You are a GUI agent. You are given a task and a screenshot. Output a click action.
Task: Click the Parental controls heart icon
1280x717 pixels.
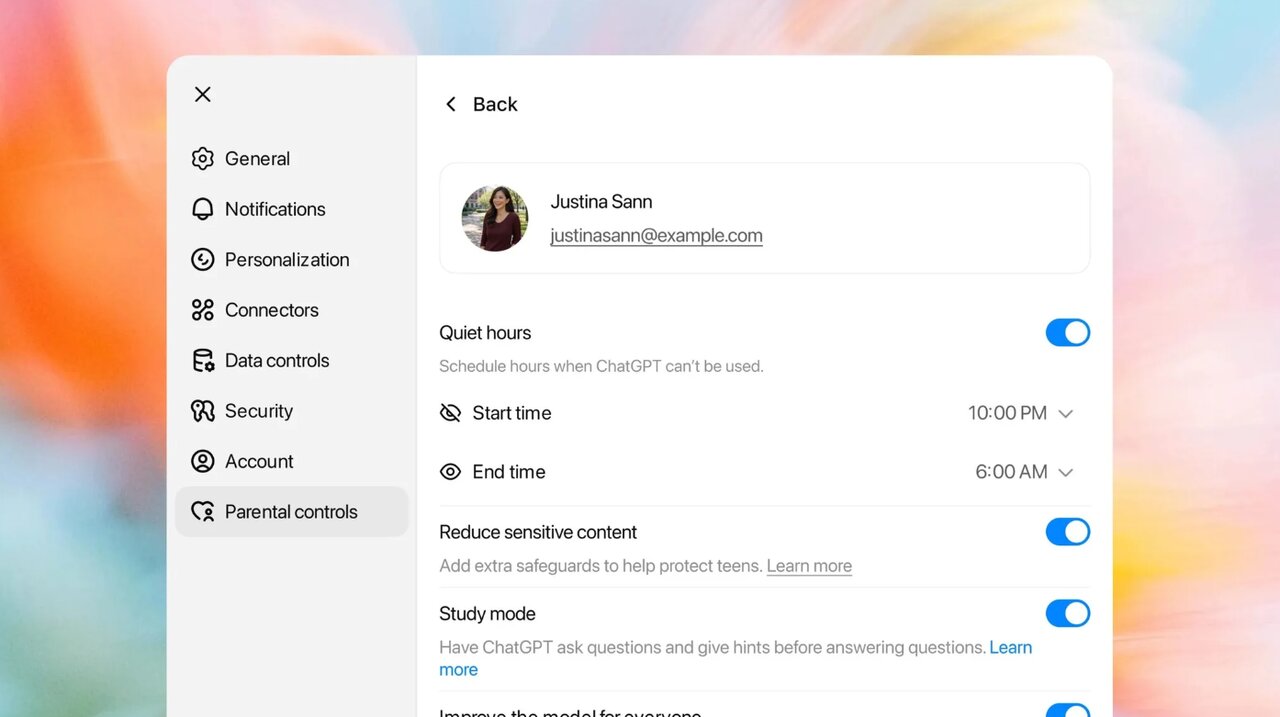(203, 512)
